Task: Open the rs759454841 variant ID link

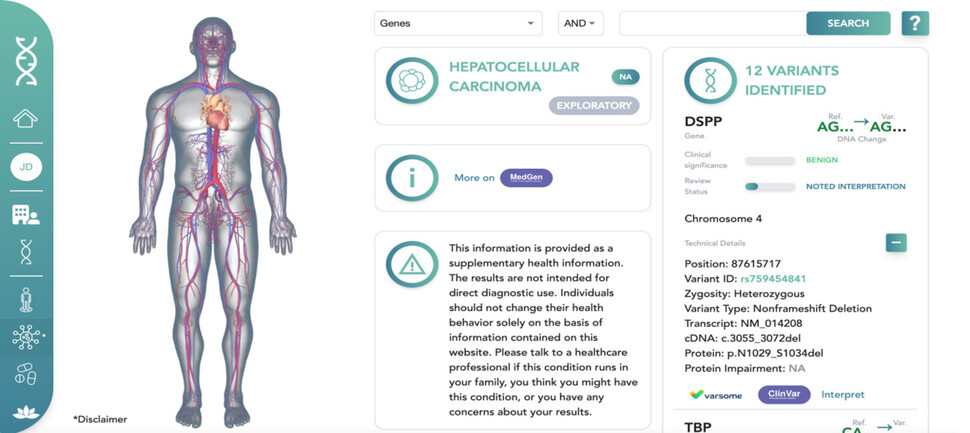Action: tap(773, 278)
